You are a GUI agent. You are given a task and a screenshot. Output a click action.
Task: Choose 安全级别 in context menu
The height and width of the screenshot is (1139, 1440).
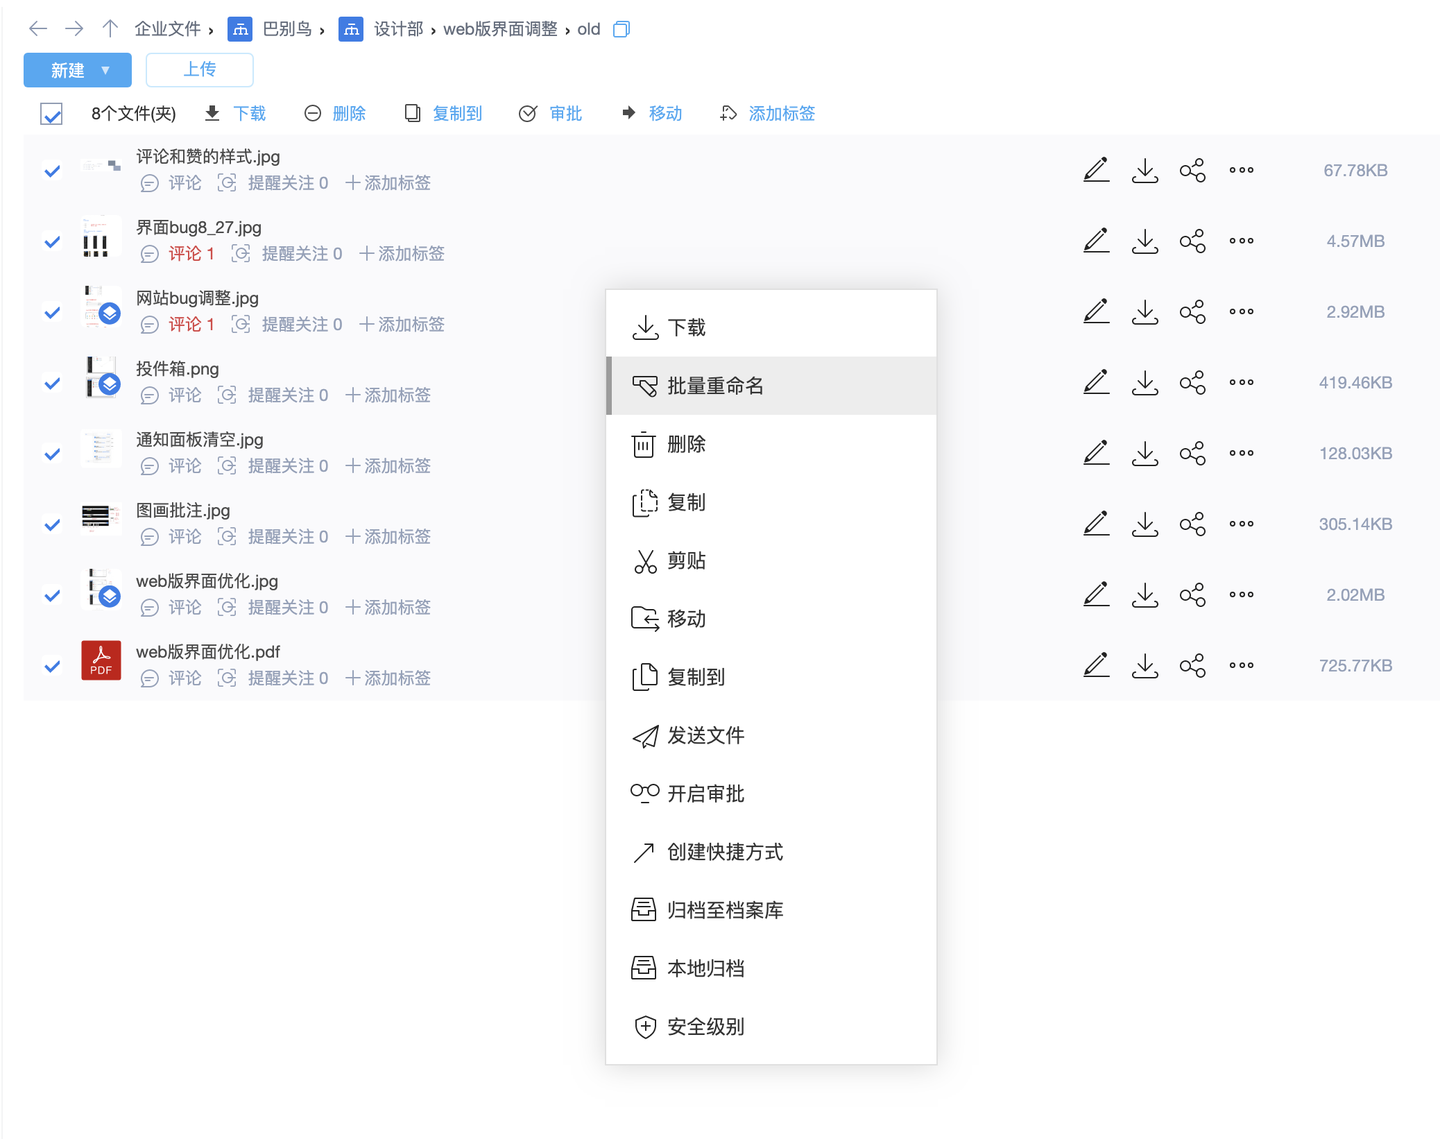click(771, 1026)
